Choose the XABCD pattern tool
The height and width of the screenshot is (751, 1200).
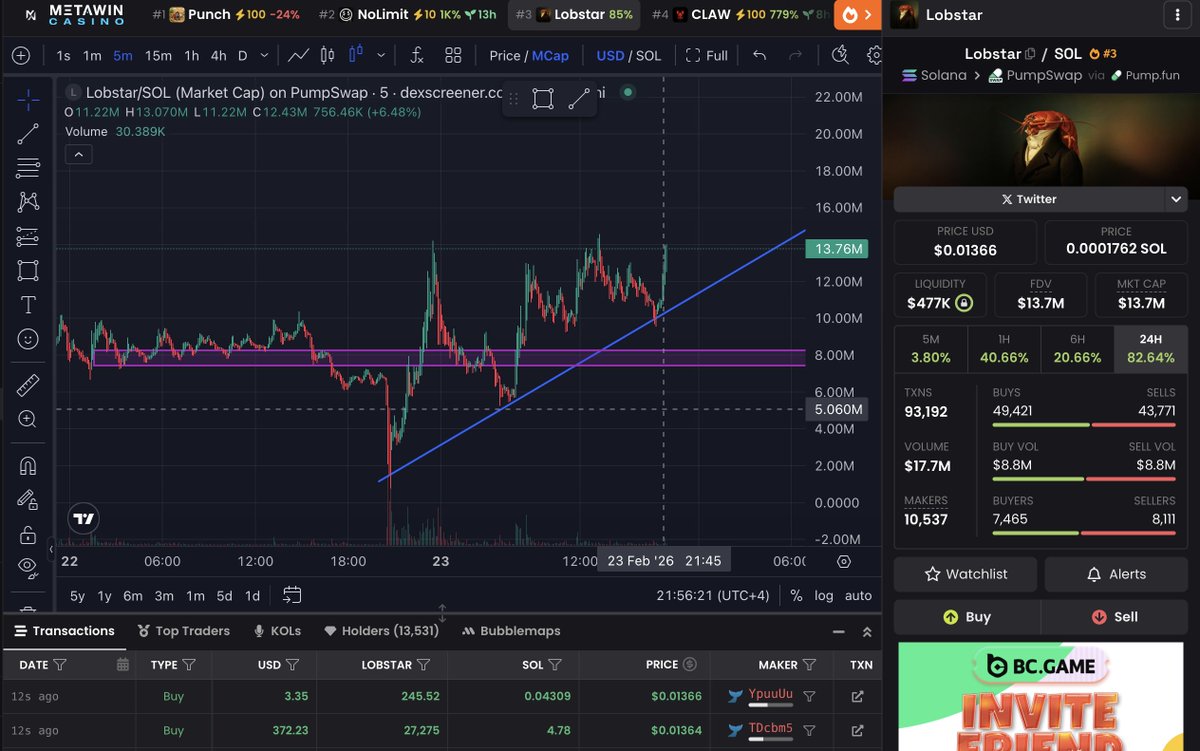click(28, 201)
